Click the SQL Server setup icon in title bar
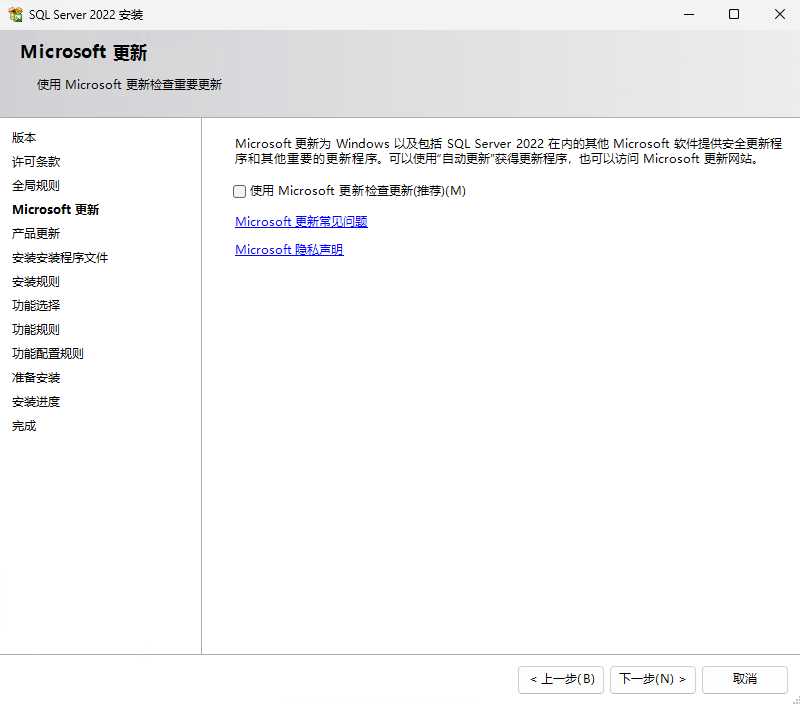The height and width of the screenshot is (704, 800). tap(15, 14)
